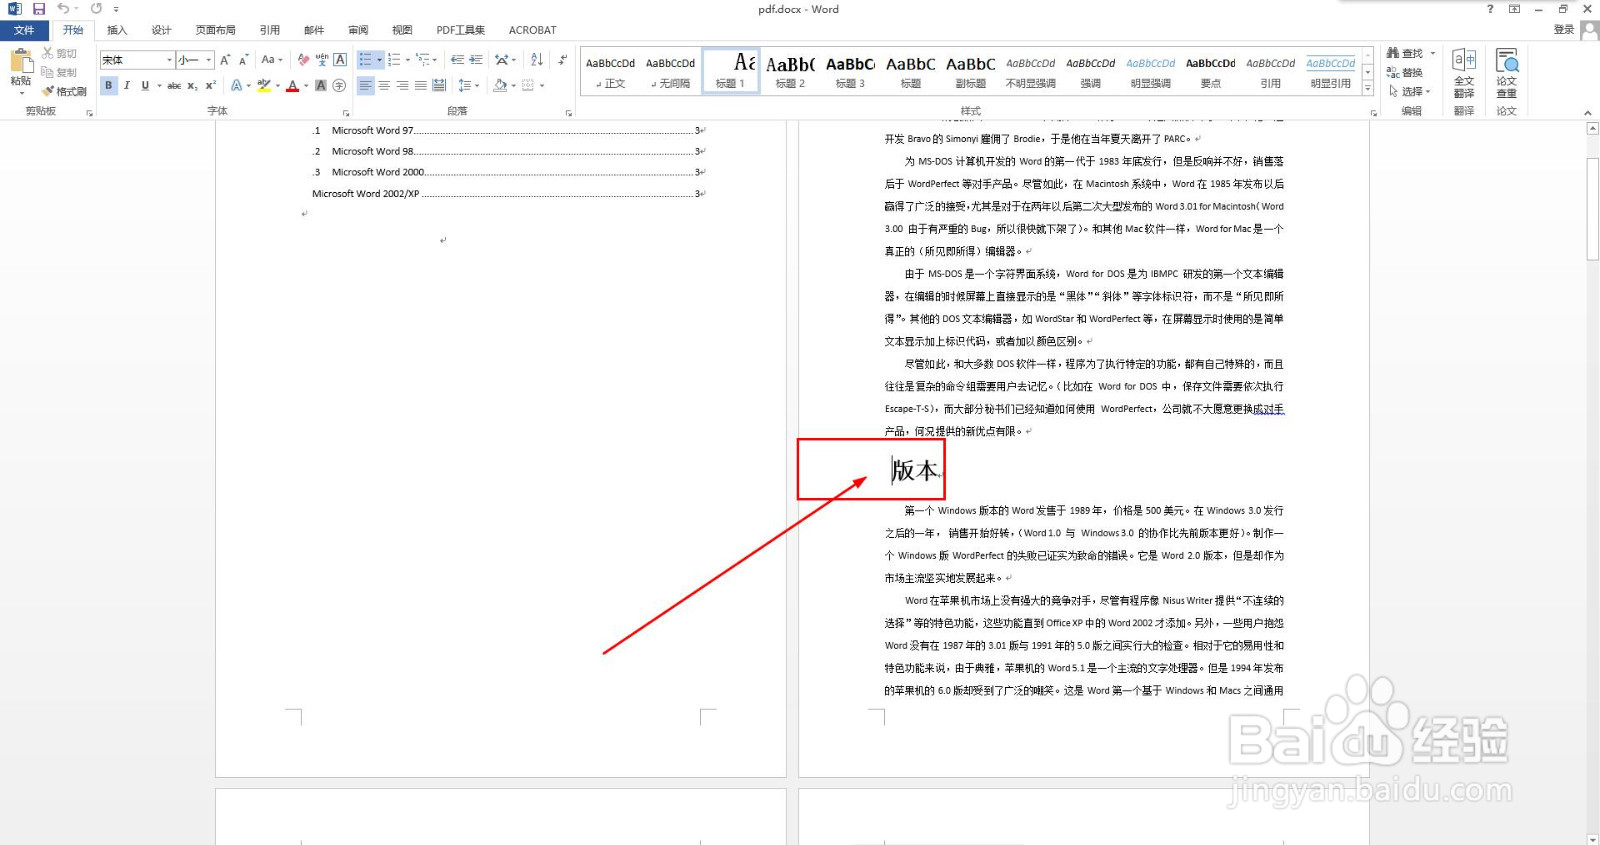1600x845 pixels.
Task: Click the Decrease Indent icon
Action: (x=457, y=60)
